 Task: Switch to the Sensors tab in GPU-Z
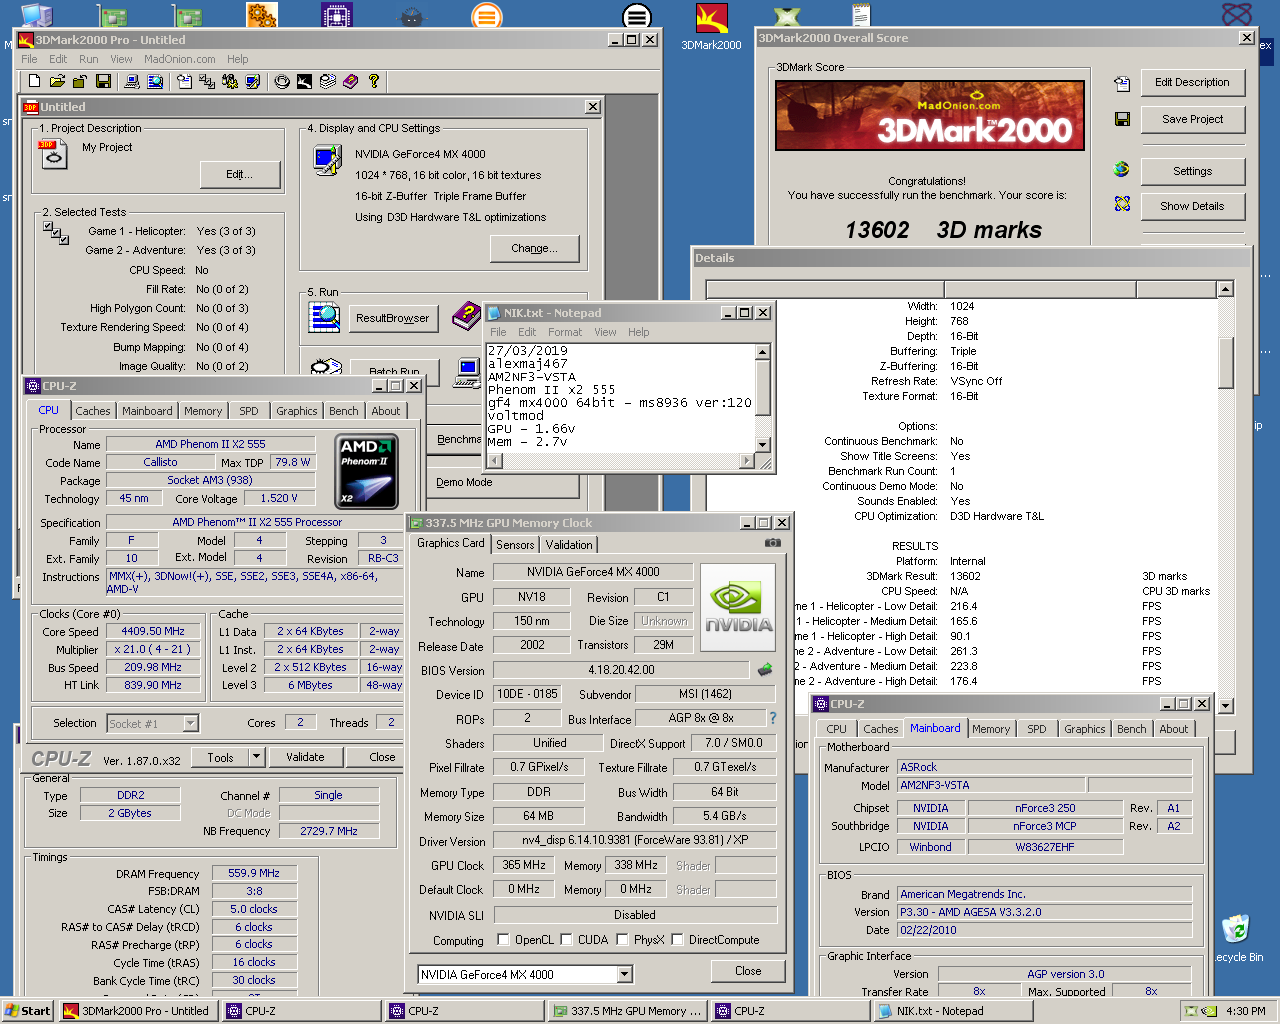pyautogui.click(x=515, y=545)
